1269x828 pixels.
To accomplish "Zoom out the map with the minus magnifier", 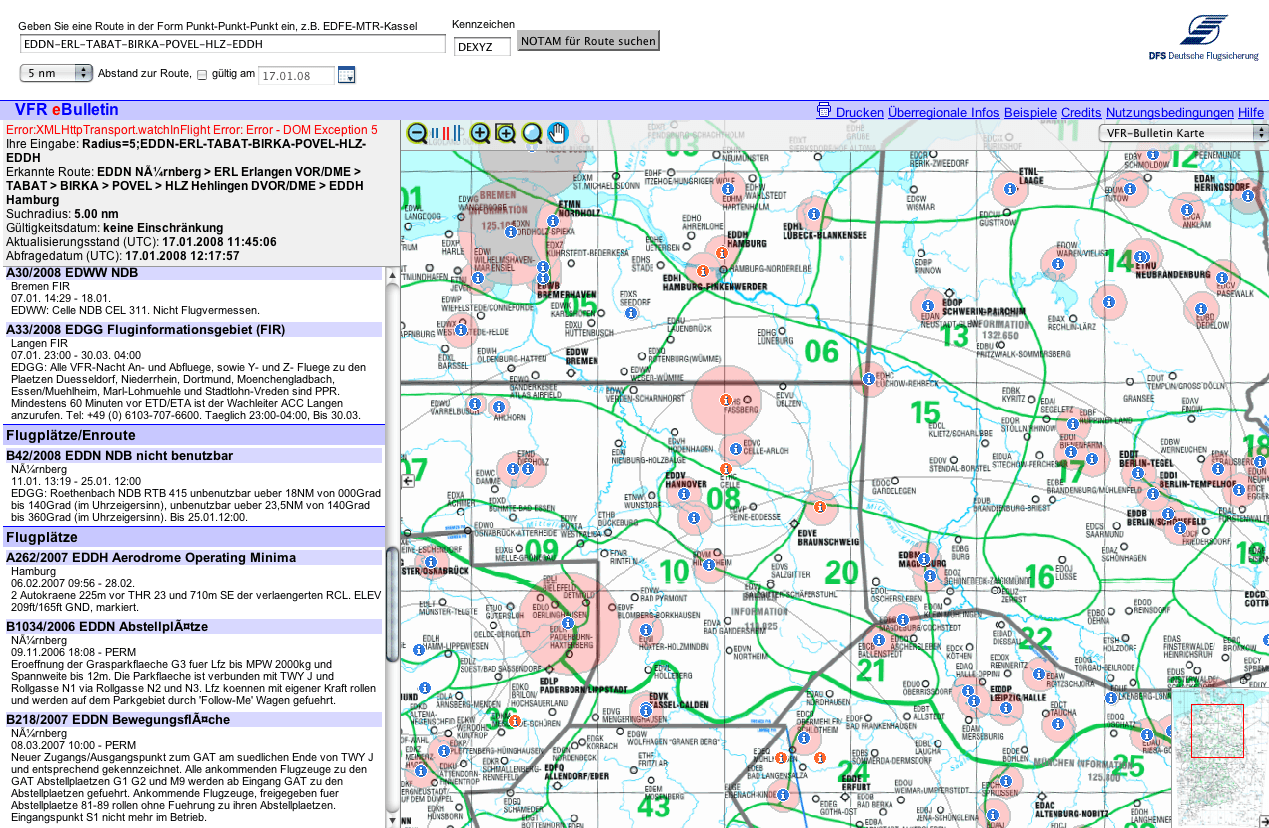I will (417, 133).
